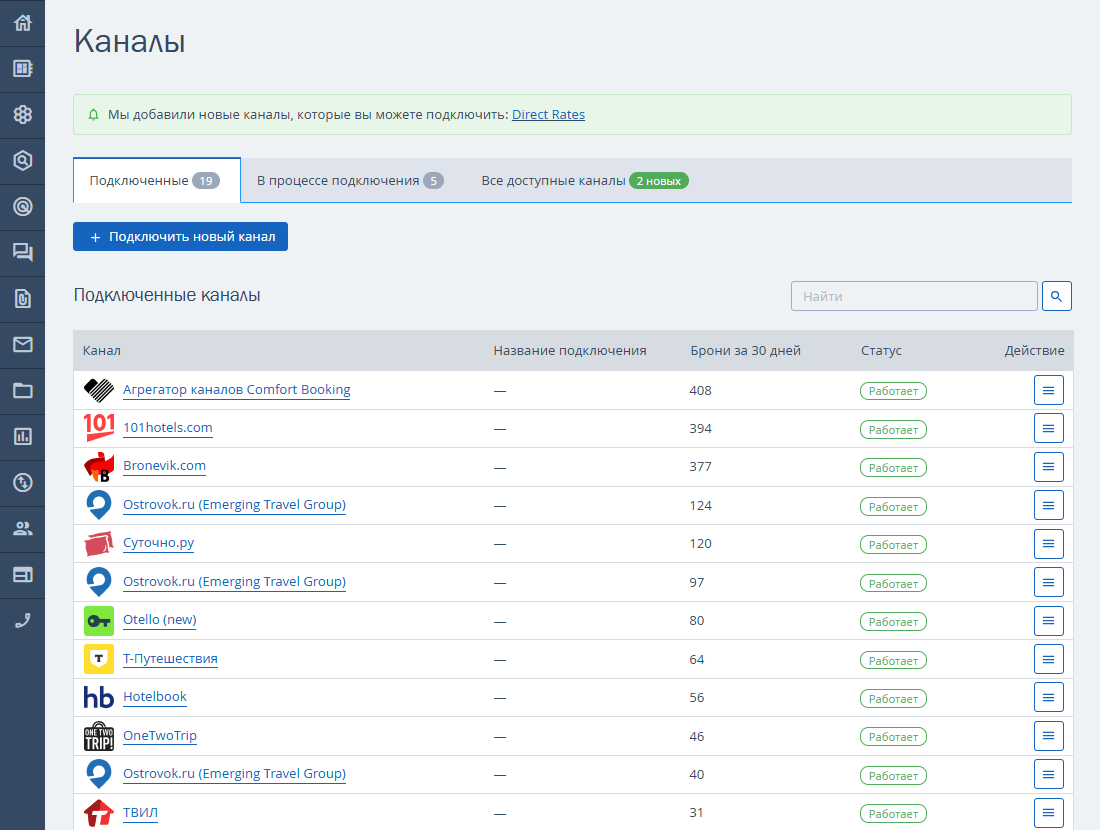The image size is (1100, 830).
Task: Open action menu for ТВИЛ row
Action: 1049,813
